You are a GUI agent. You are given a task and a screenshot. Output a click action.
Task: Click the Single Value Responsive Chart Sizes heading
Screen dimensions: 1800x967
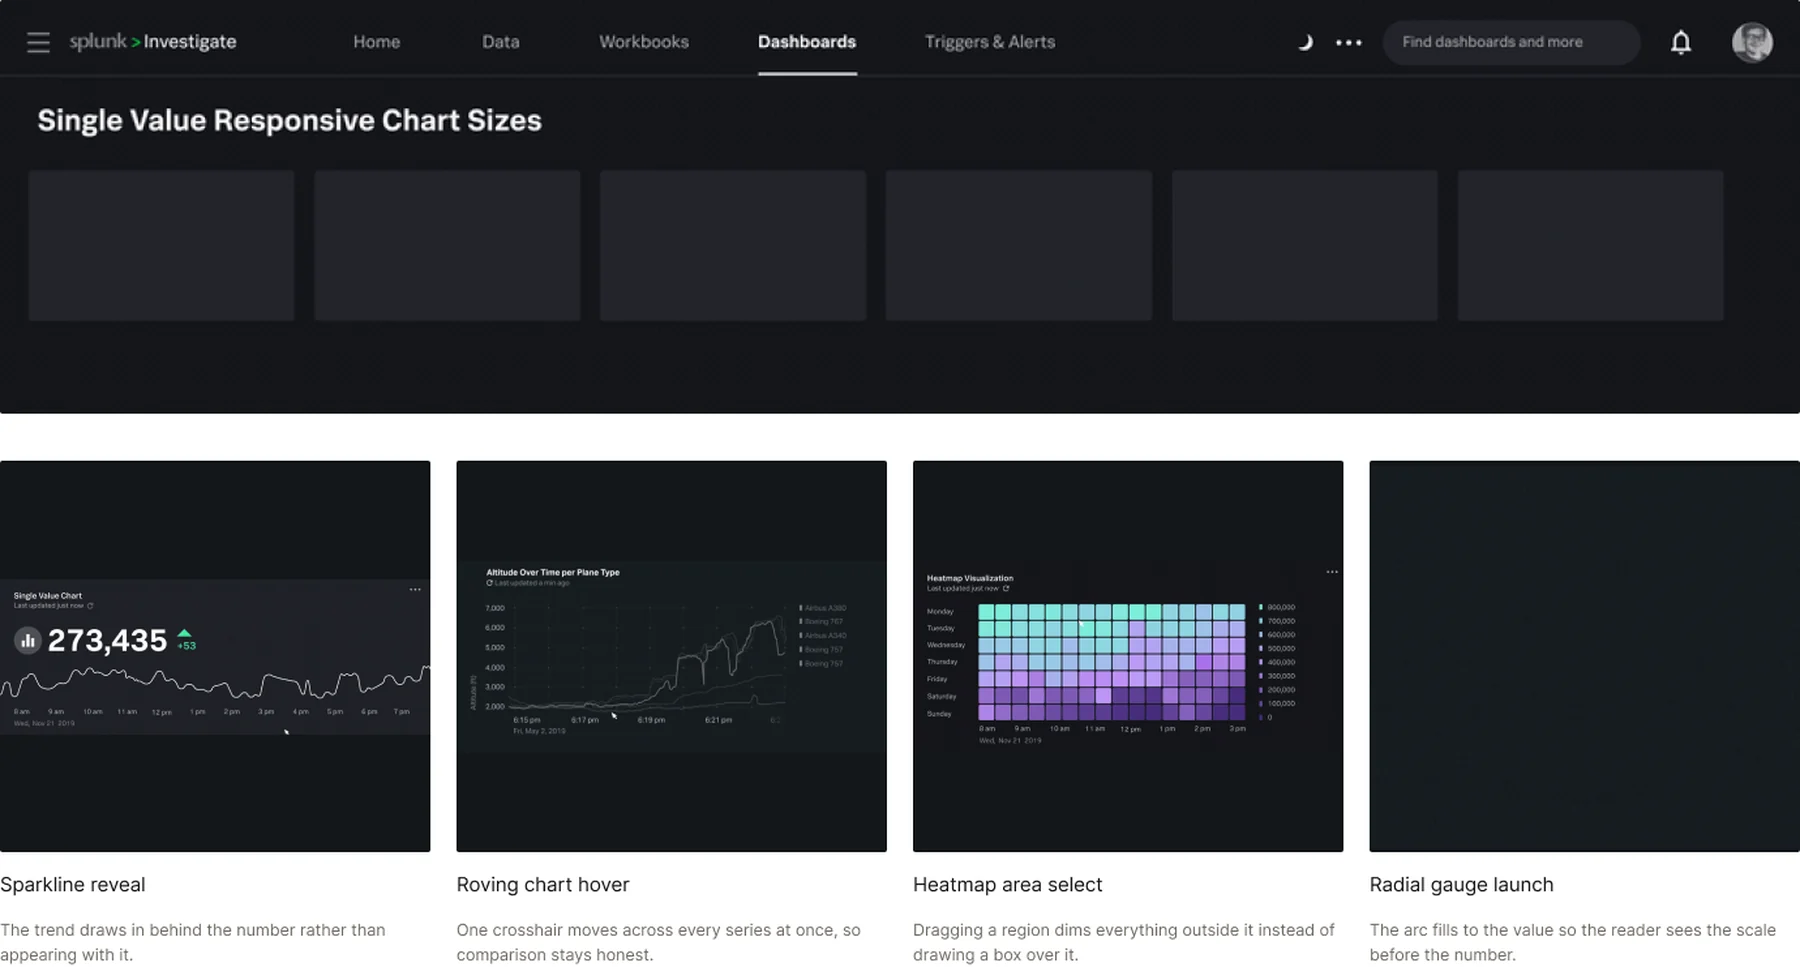pyautogui.click(x=290, y=121)
